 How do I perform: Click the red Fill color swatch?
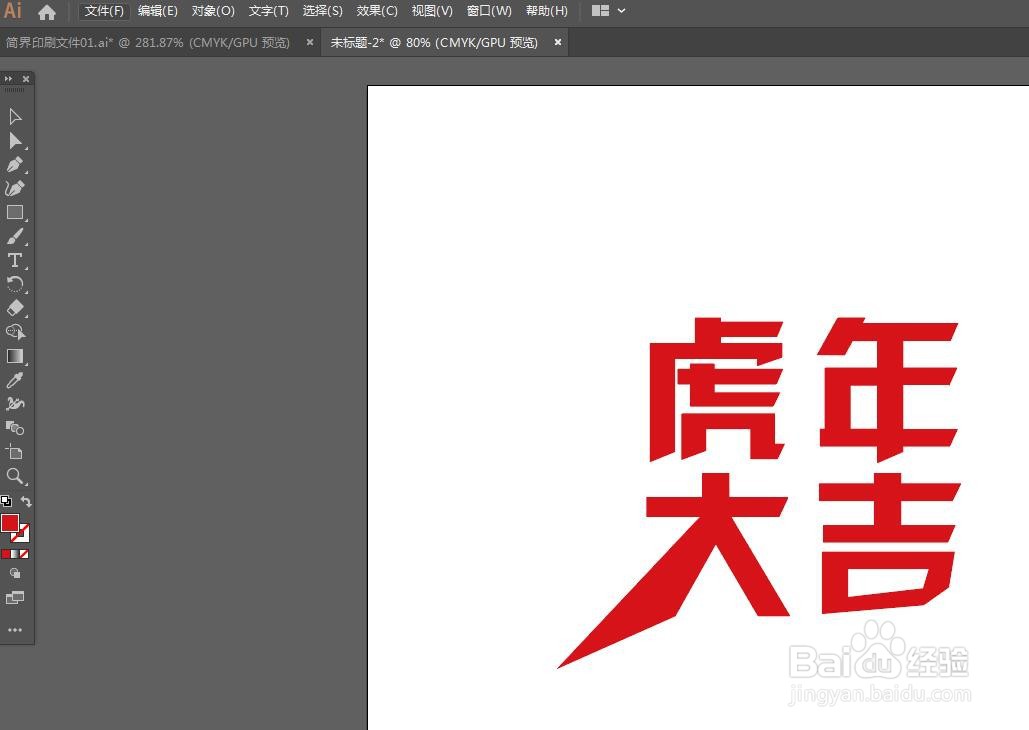point(10,523)
